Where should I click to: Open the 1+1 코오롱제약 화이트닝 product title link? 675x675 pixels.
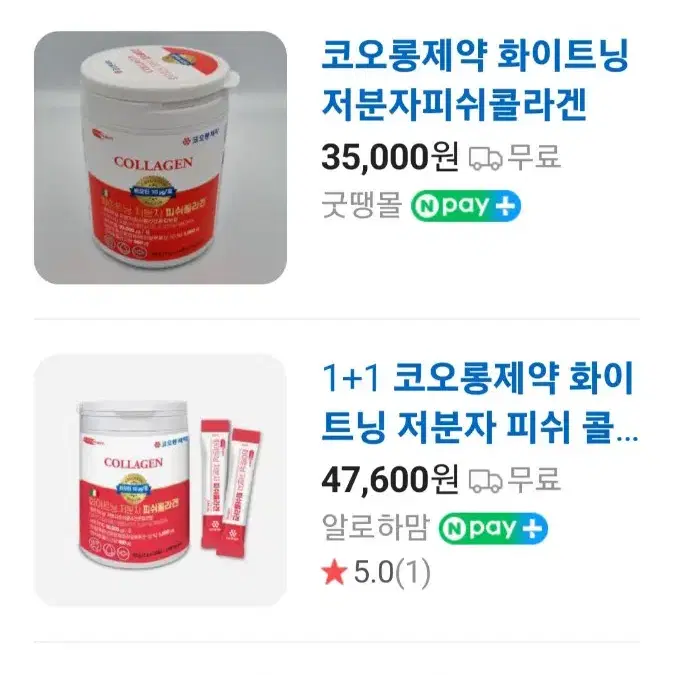(480, 403)
